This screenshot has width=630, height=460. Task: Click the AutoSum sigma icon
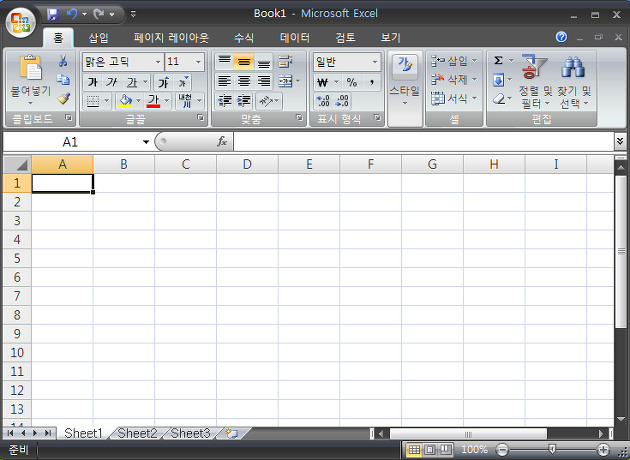(498, 61)
